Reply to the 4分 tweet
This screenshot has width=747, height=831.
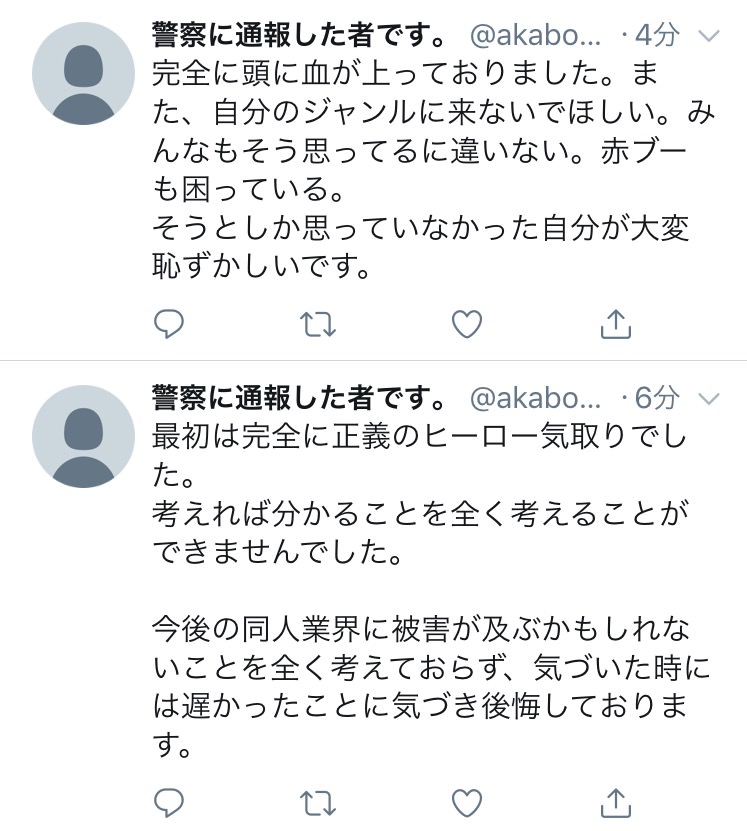168,324
